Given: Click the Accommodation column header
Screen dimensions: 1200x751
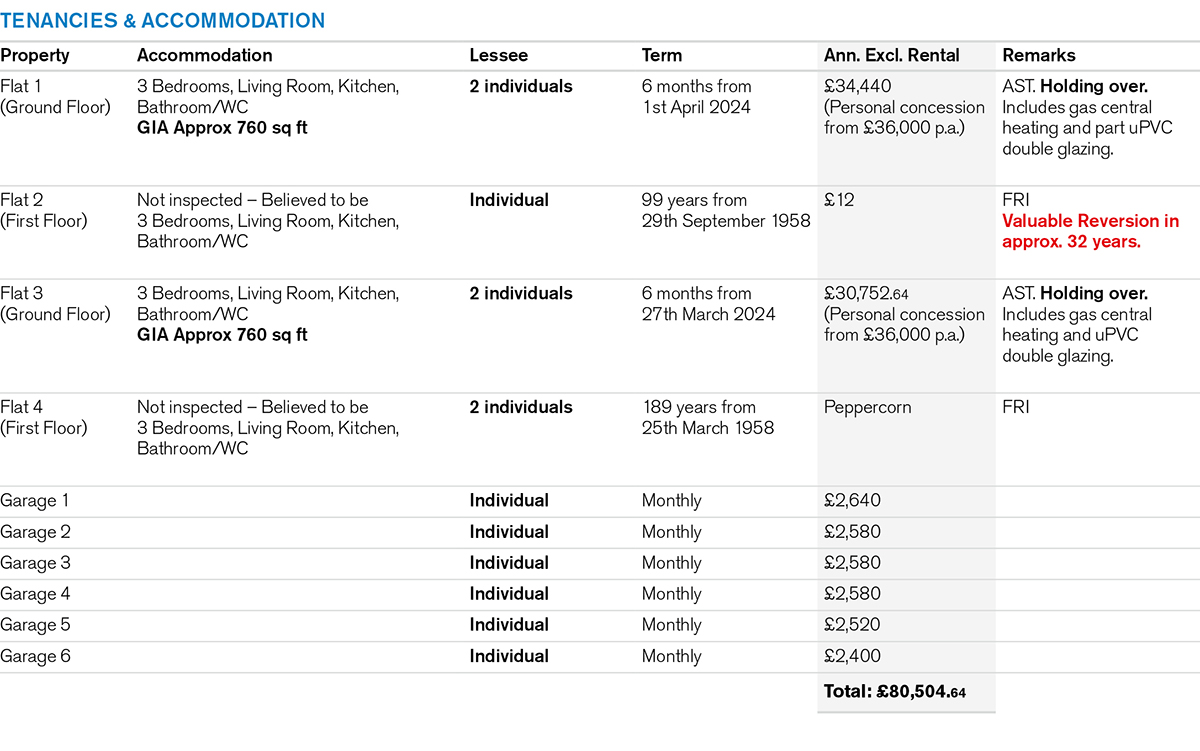Looking at the screenshot, I should coord(204,56).
